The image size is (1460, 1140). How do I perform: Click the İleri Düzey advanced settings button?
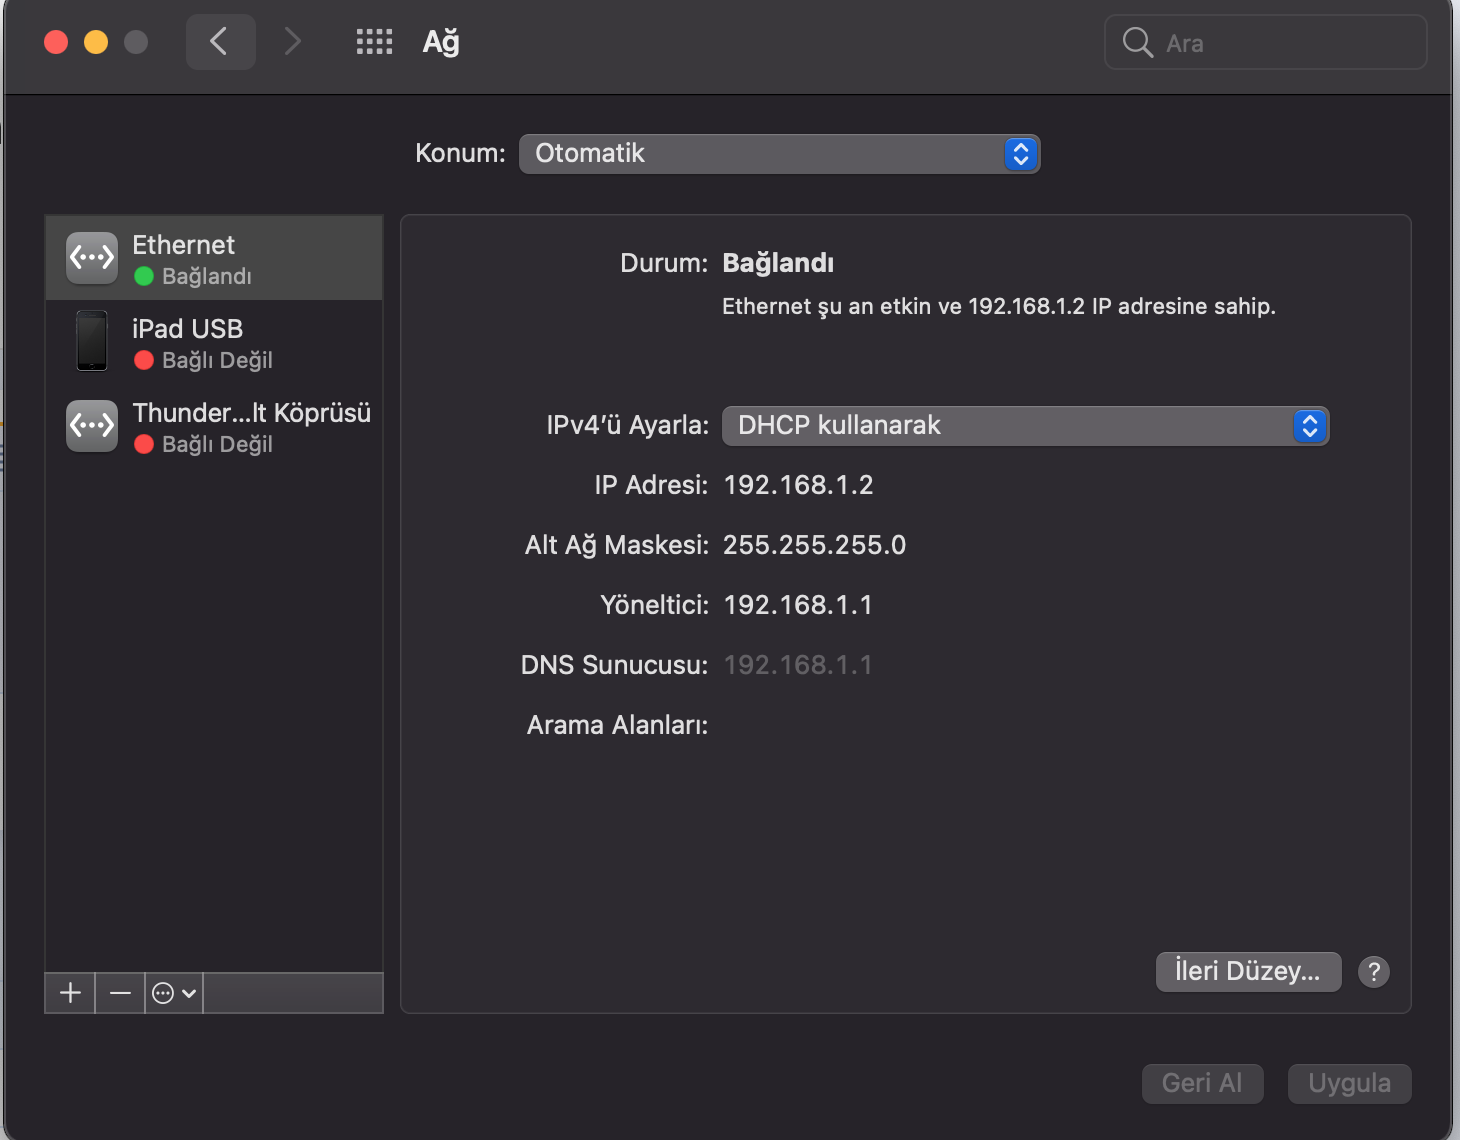pyautogui.click(x=1248, y=971)
